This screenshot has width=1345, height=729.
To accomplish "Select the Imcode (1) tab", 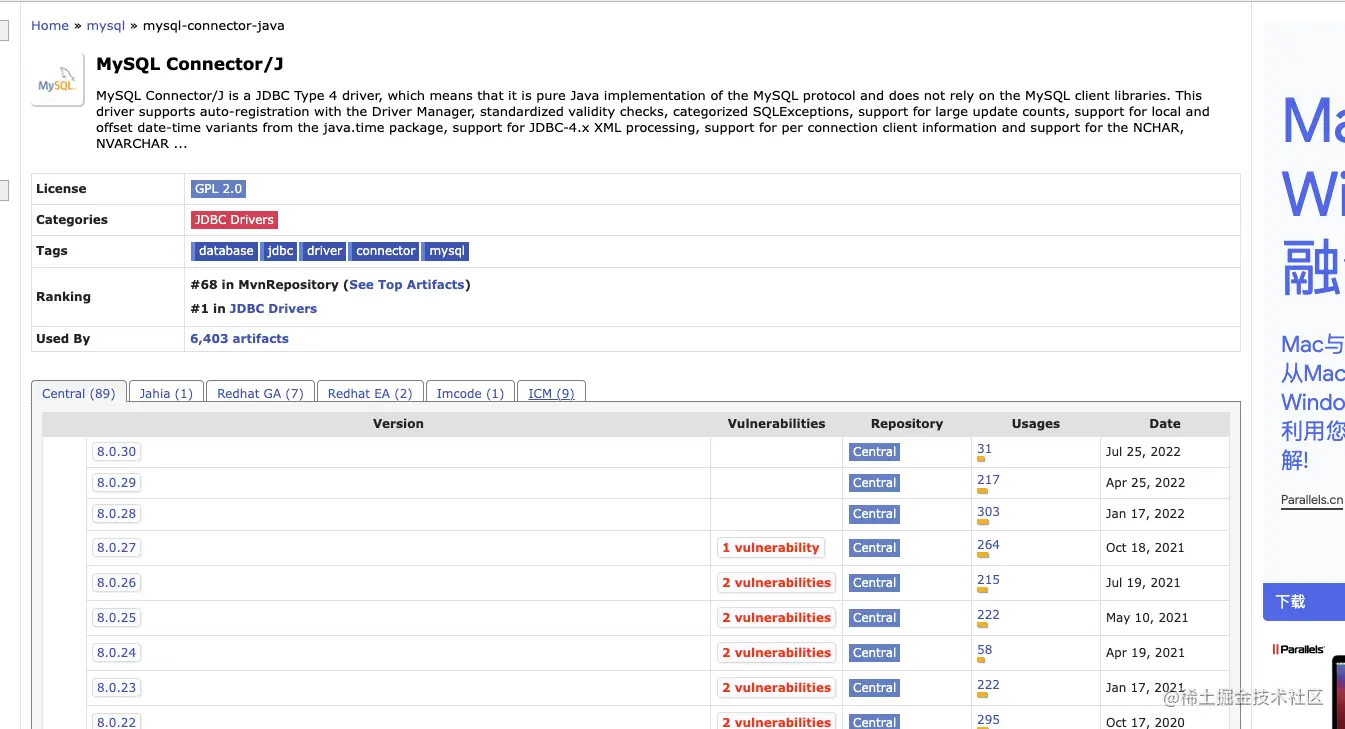I will [470, 393].
